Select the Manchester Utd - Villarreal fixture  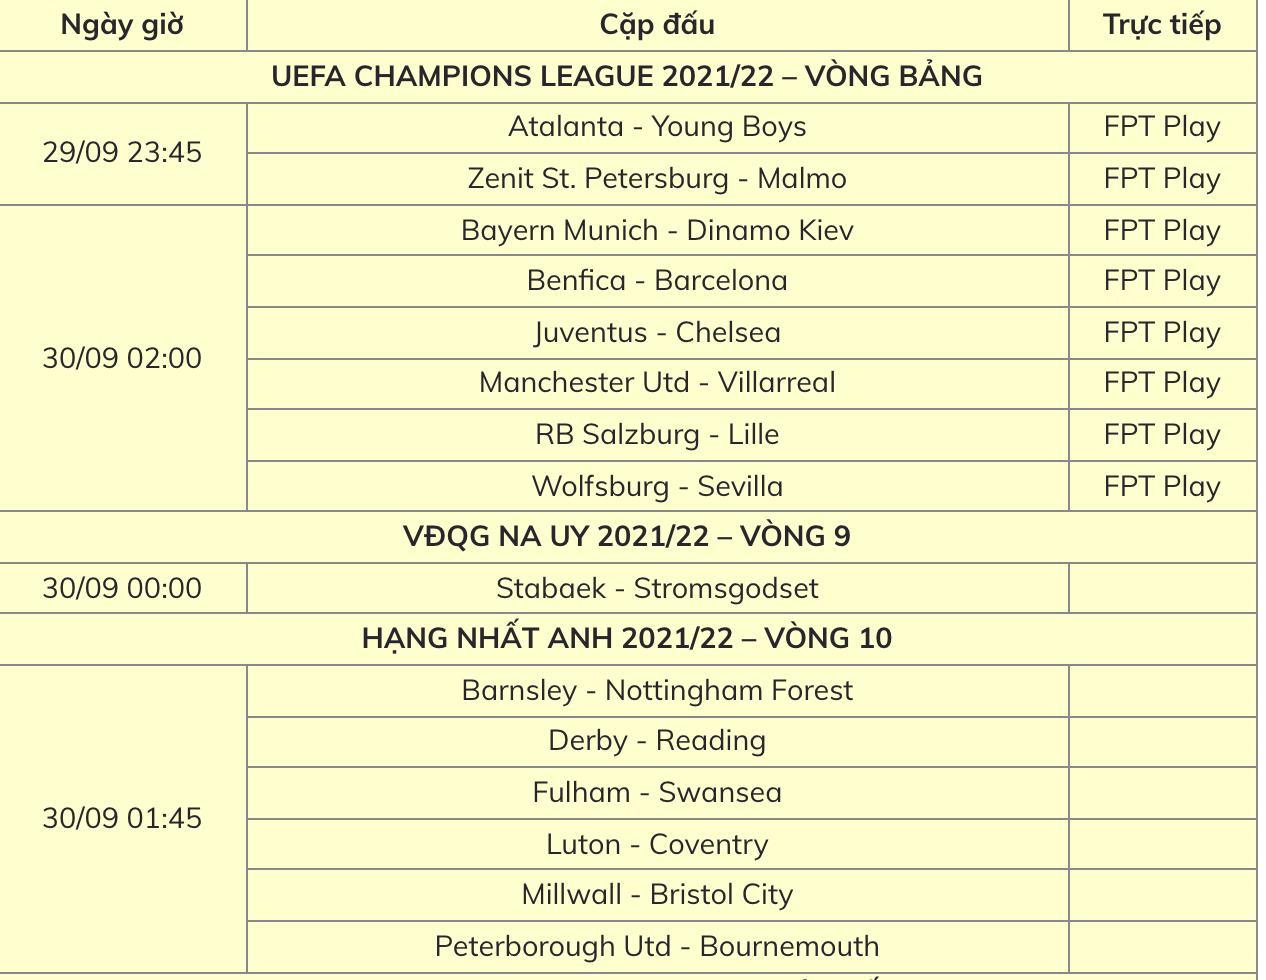[657, 383]
